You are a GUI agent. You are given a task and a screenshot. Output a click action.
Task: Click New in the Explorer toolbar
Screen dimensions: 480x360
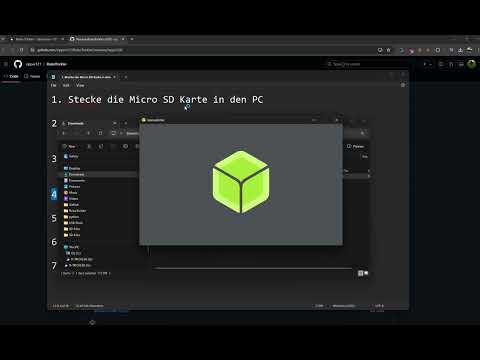tap(69, 146)
